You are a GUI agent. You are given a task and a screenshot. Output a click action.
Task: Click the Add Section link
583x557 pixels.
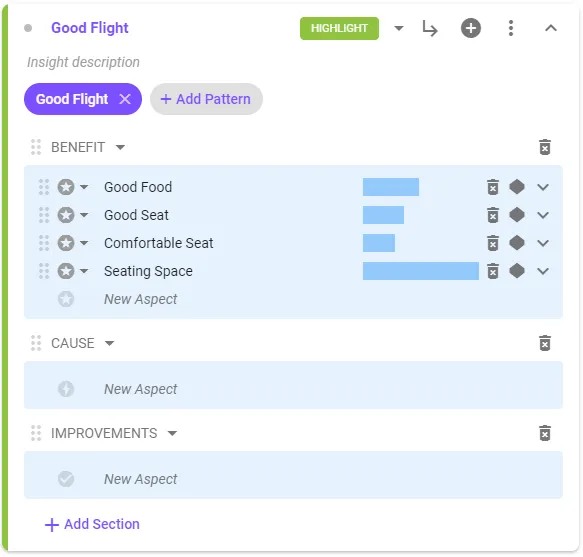92,524
